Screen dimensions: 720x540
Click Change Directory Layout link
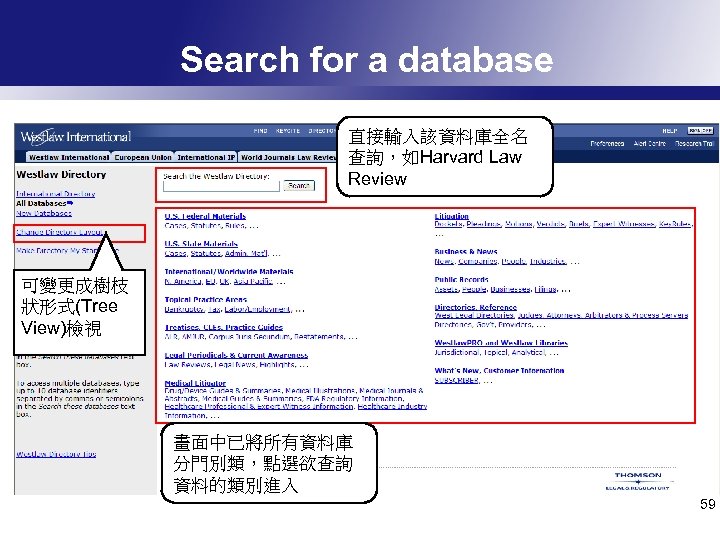point(61,232)
